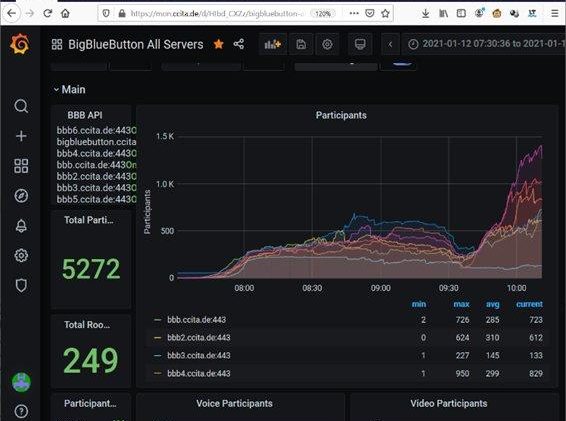The height and width of the screenshot is (421, 566).
Task: Open the Participants panel title menu
Action: (x=341, y=115)
